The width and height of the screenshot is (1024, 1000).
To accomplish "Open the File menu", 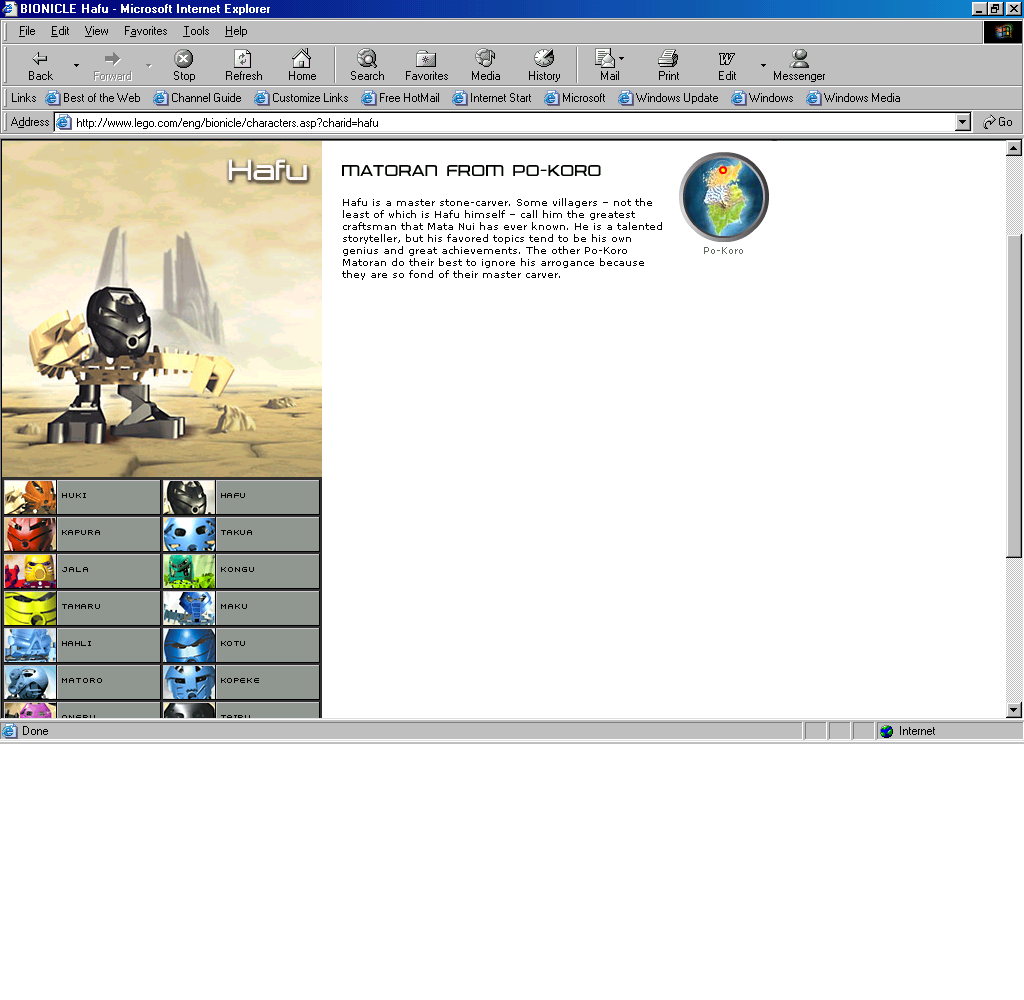I will coord(27,31).
